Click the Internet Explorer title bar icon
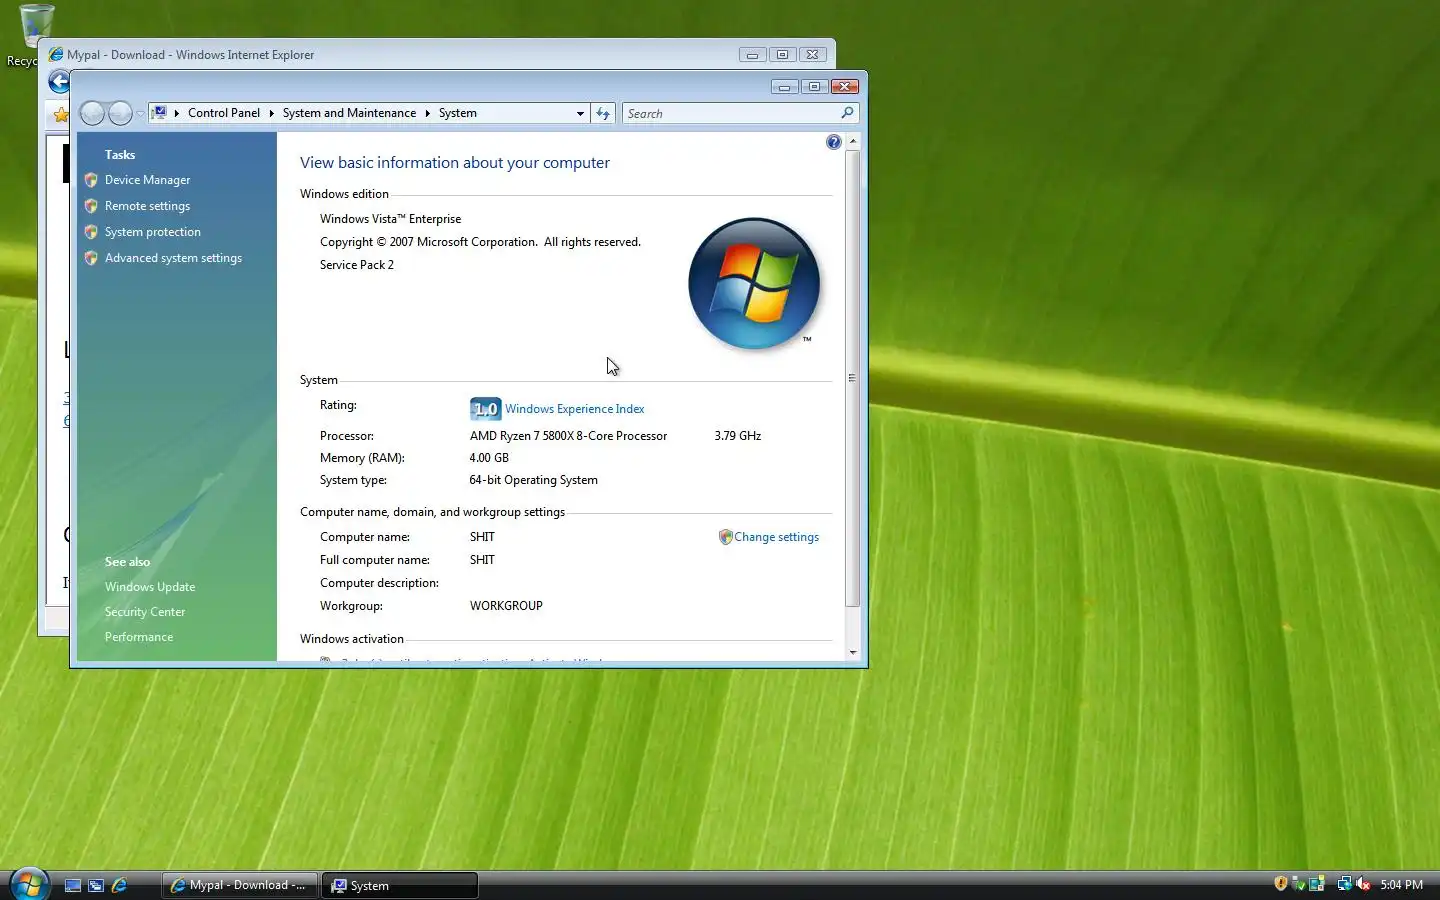 [x=56, y=54]
